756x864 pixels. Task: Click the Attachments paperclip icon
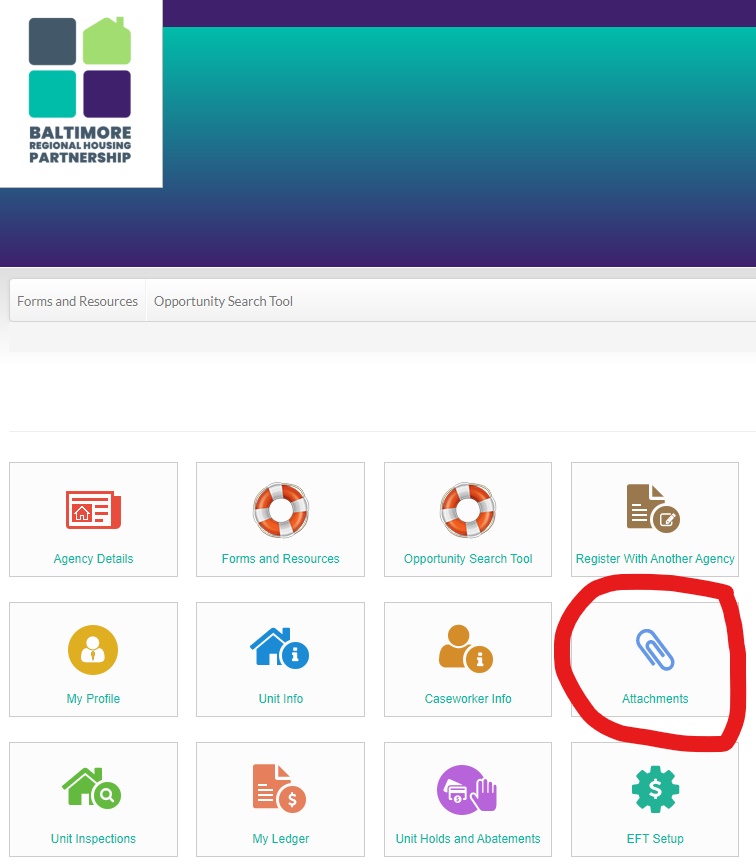pos(655,649)
